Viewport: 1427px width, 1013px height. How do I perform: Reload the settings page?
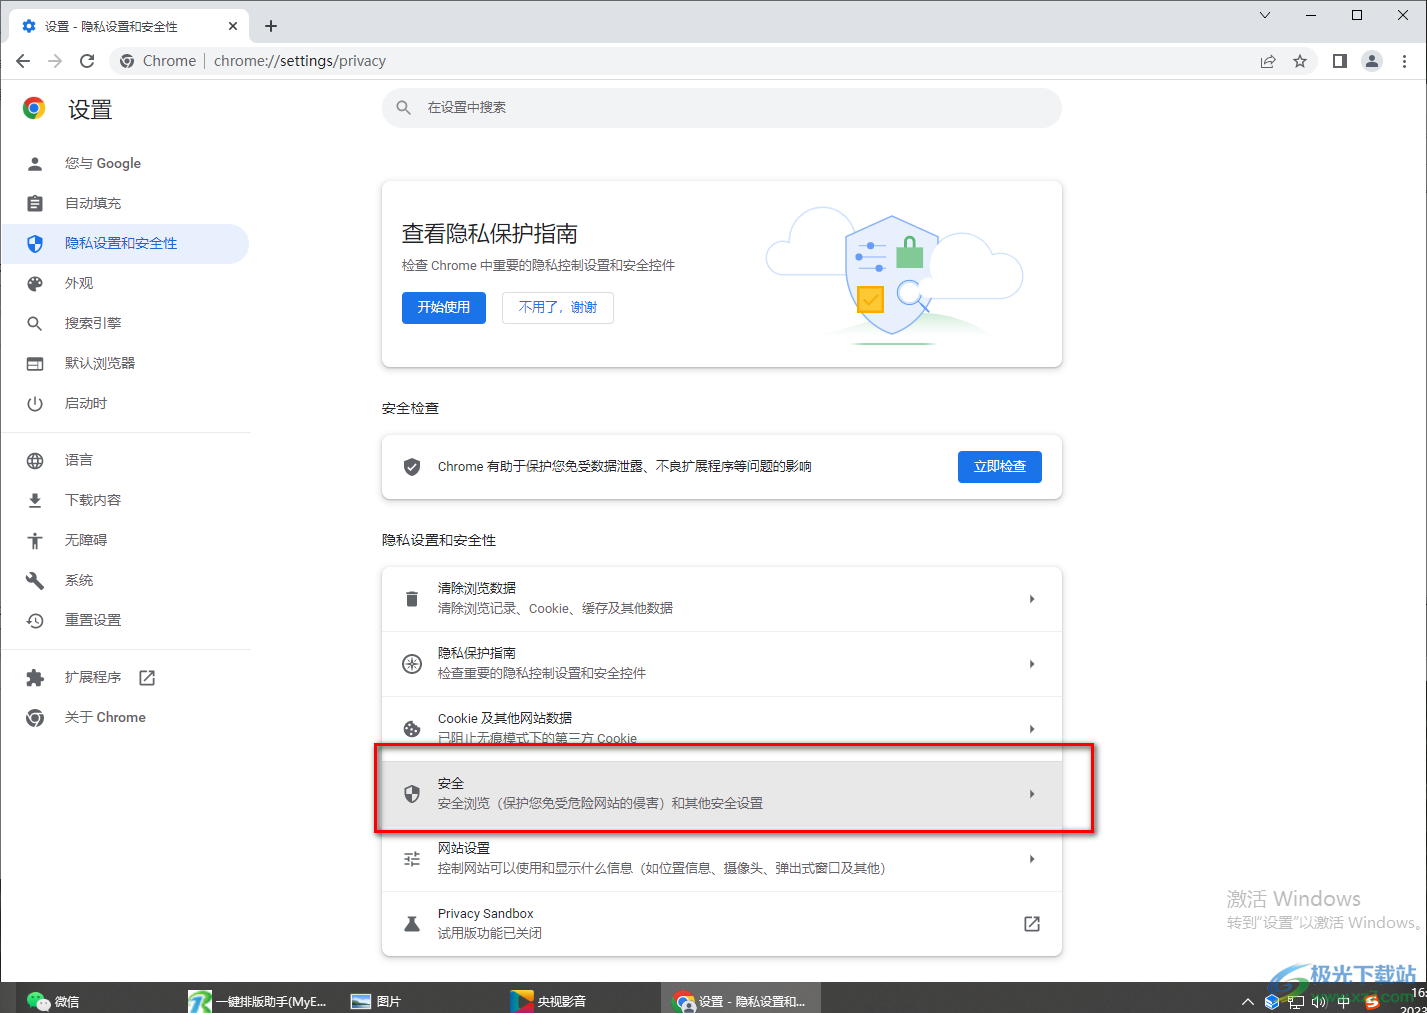coord(87,61)
